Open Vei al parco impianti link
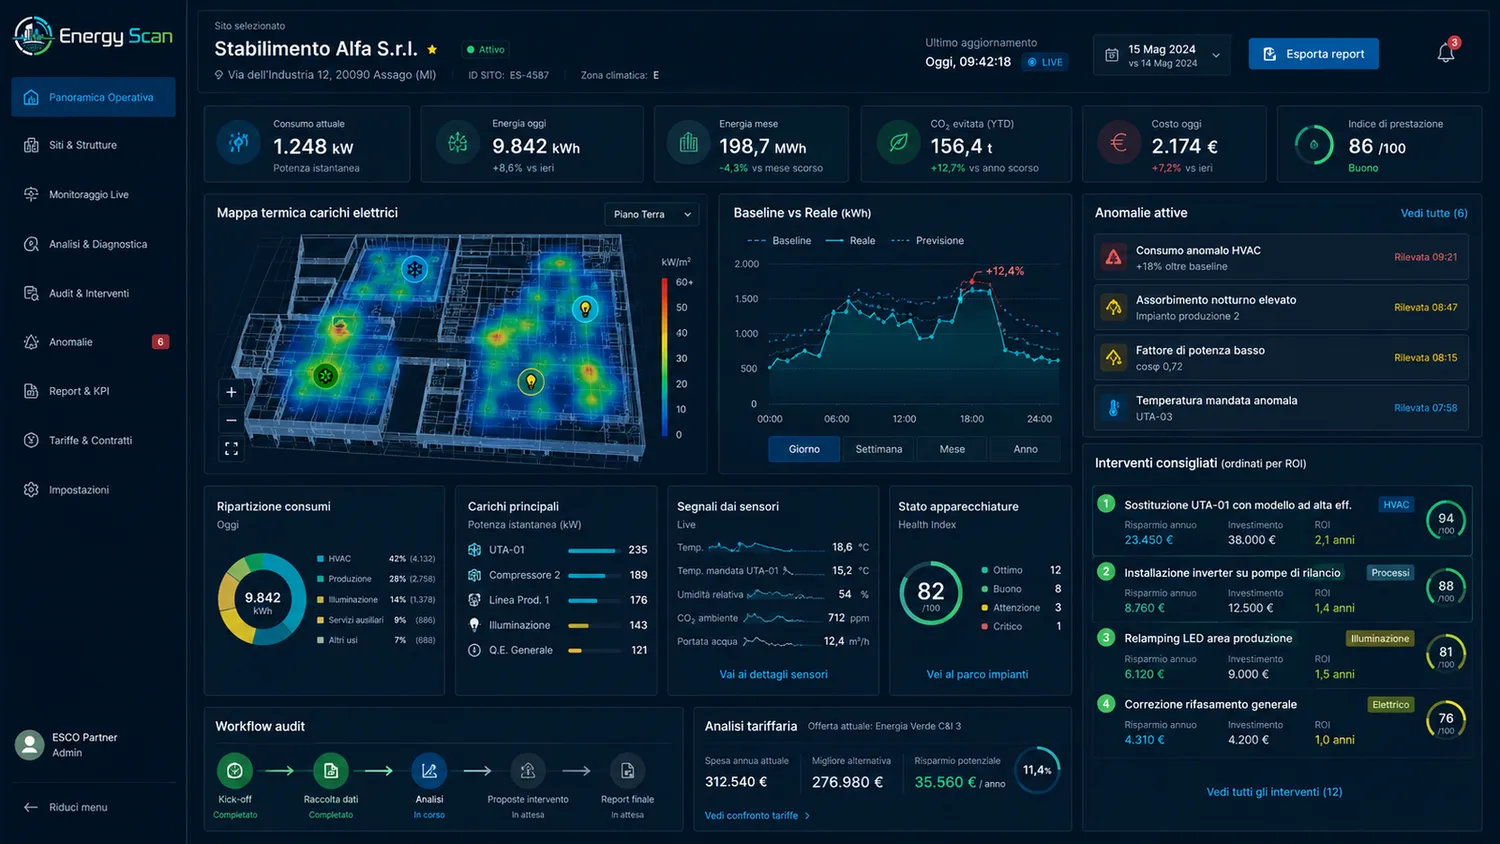The height and width of the screenshot is (844, 1500). click(977, 674)
